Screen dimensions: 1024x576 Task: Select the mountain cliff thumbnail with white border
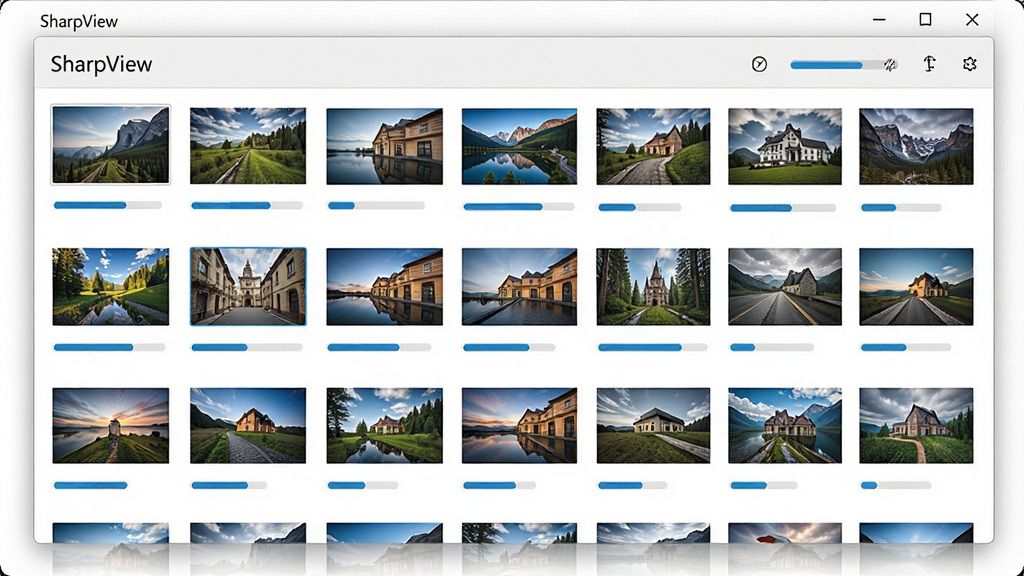[x=111, y=144]
